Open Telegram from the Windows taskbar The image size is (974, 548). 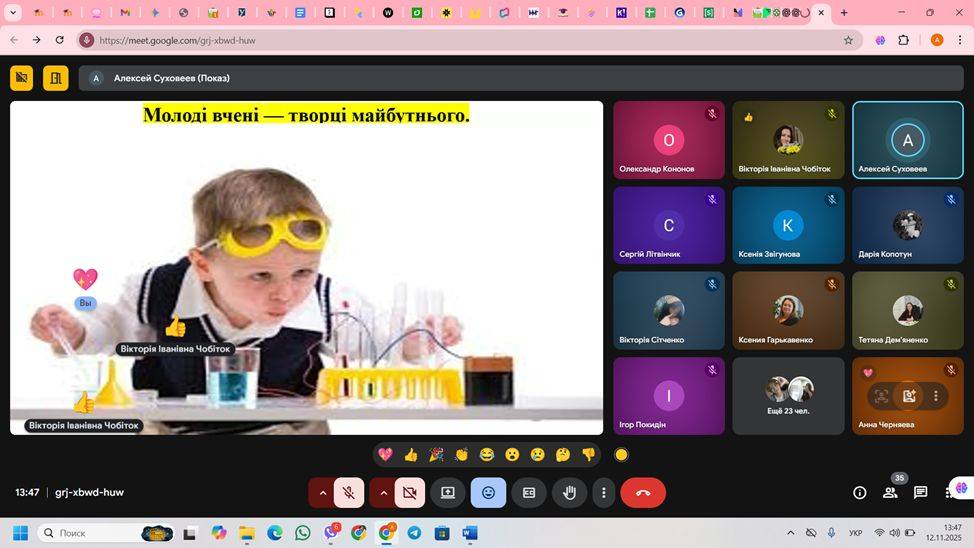tap(414, 533)
